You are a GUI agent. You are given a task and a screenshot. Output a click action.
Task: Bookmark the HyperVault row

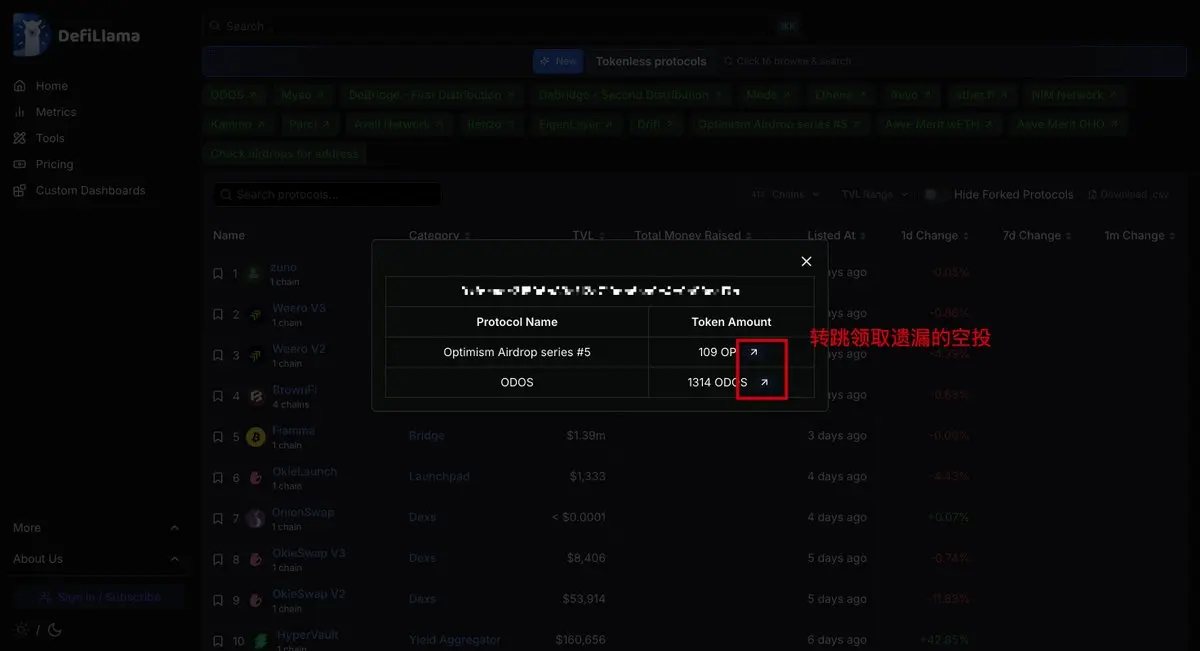pos(218,641)
